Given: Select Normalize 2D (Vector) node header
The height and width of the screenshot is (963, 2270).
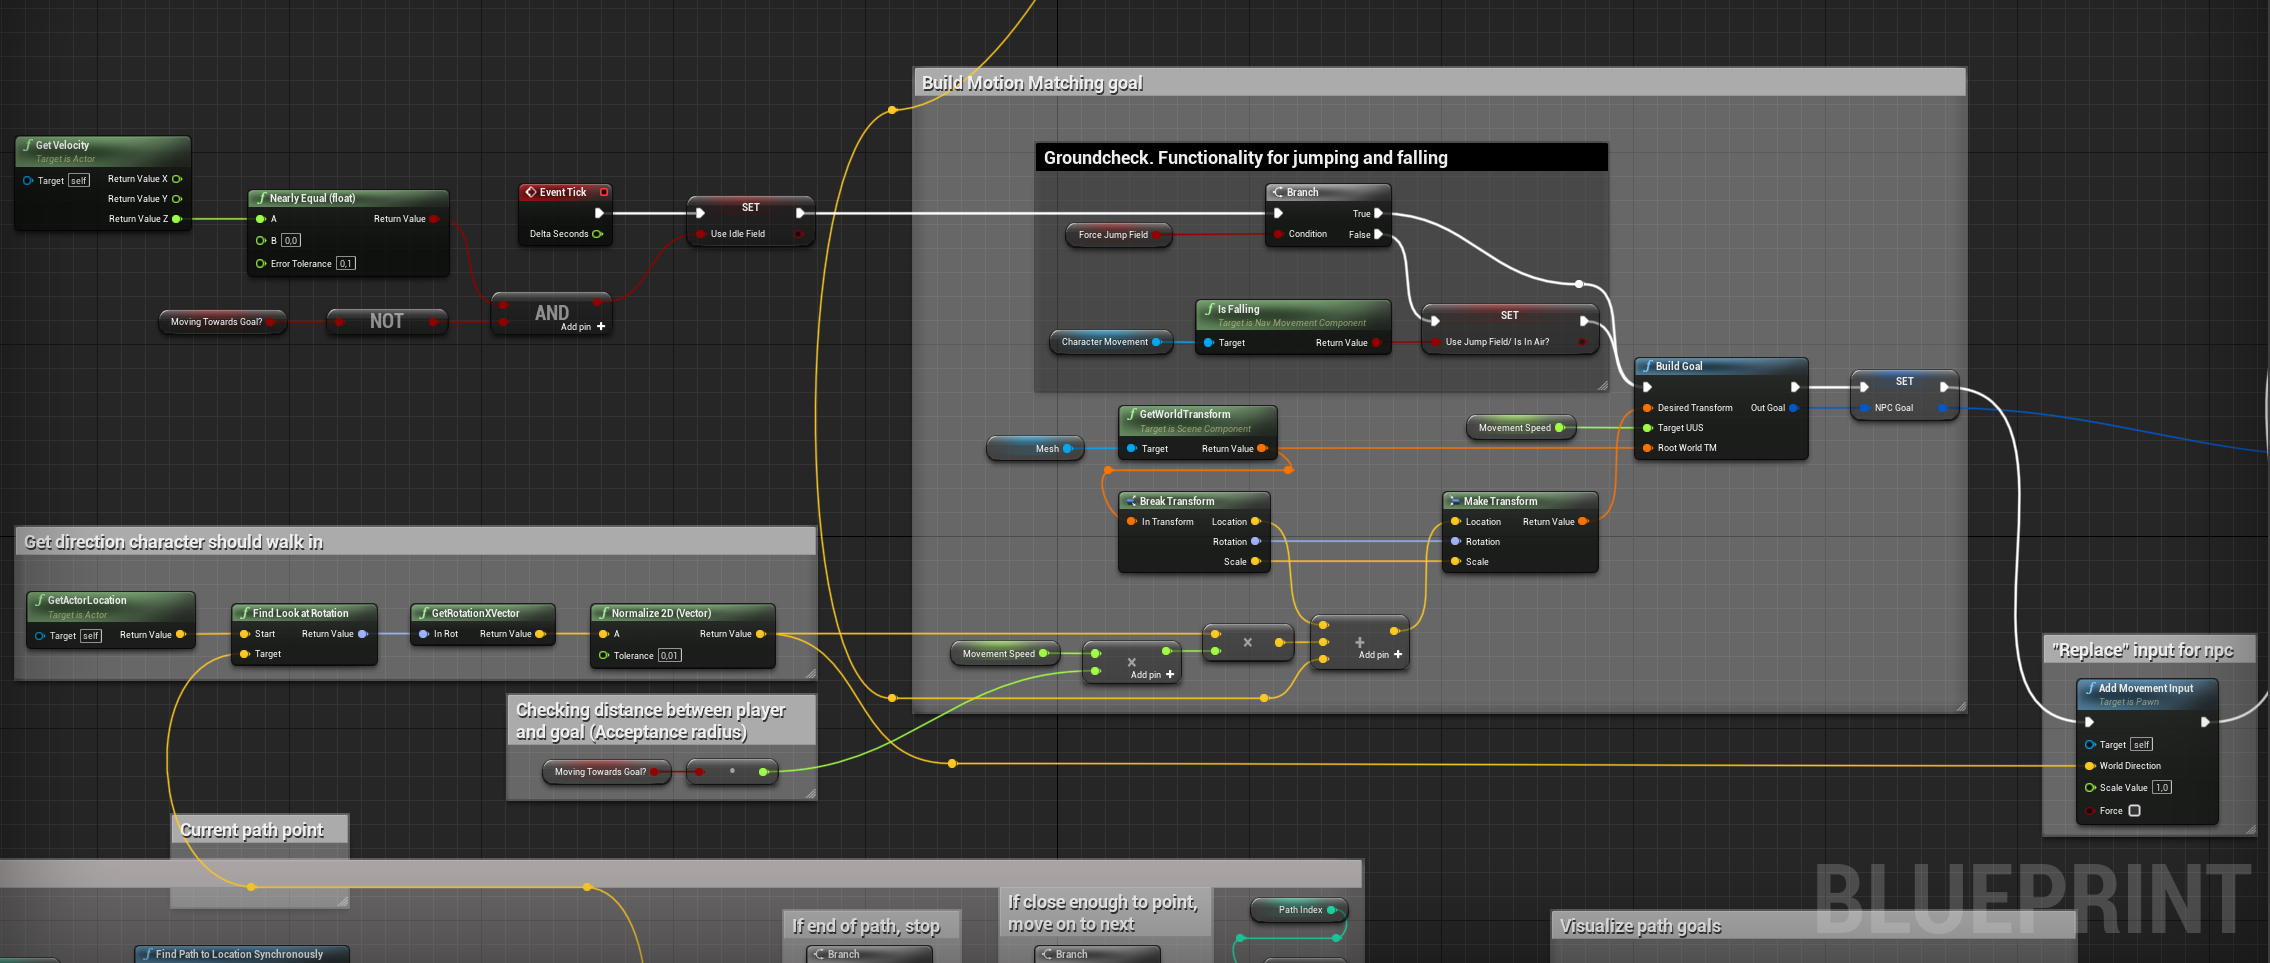Looking at the screenshot, I should pyautogui.click(x=683, y=613).
